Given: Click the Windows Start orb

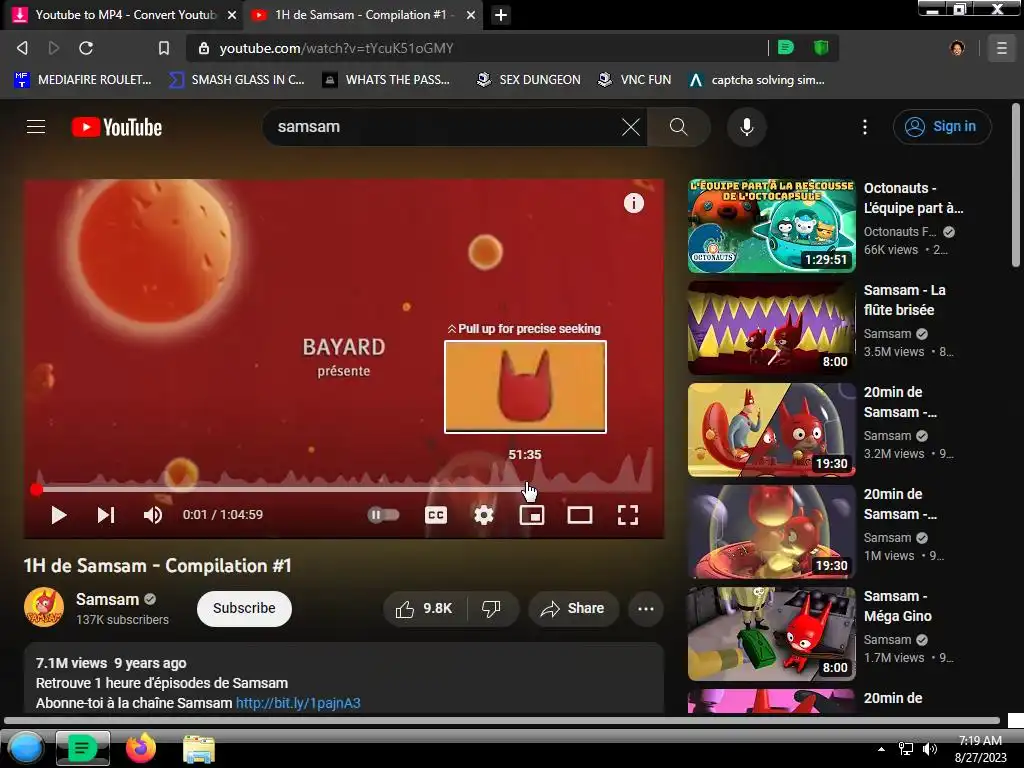Looking at the screenshot, I should [x=25, y=748].
